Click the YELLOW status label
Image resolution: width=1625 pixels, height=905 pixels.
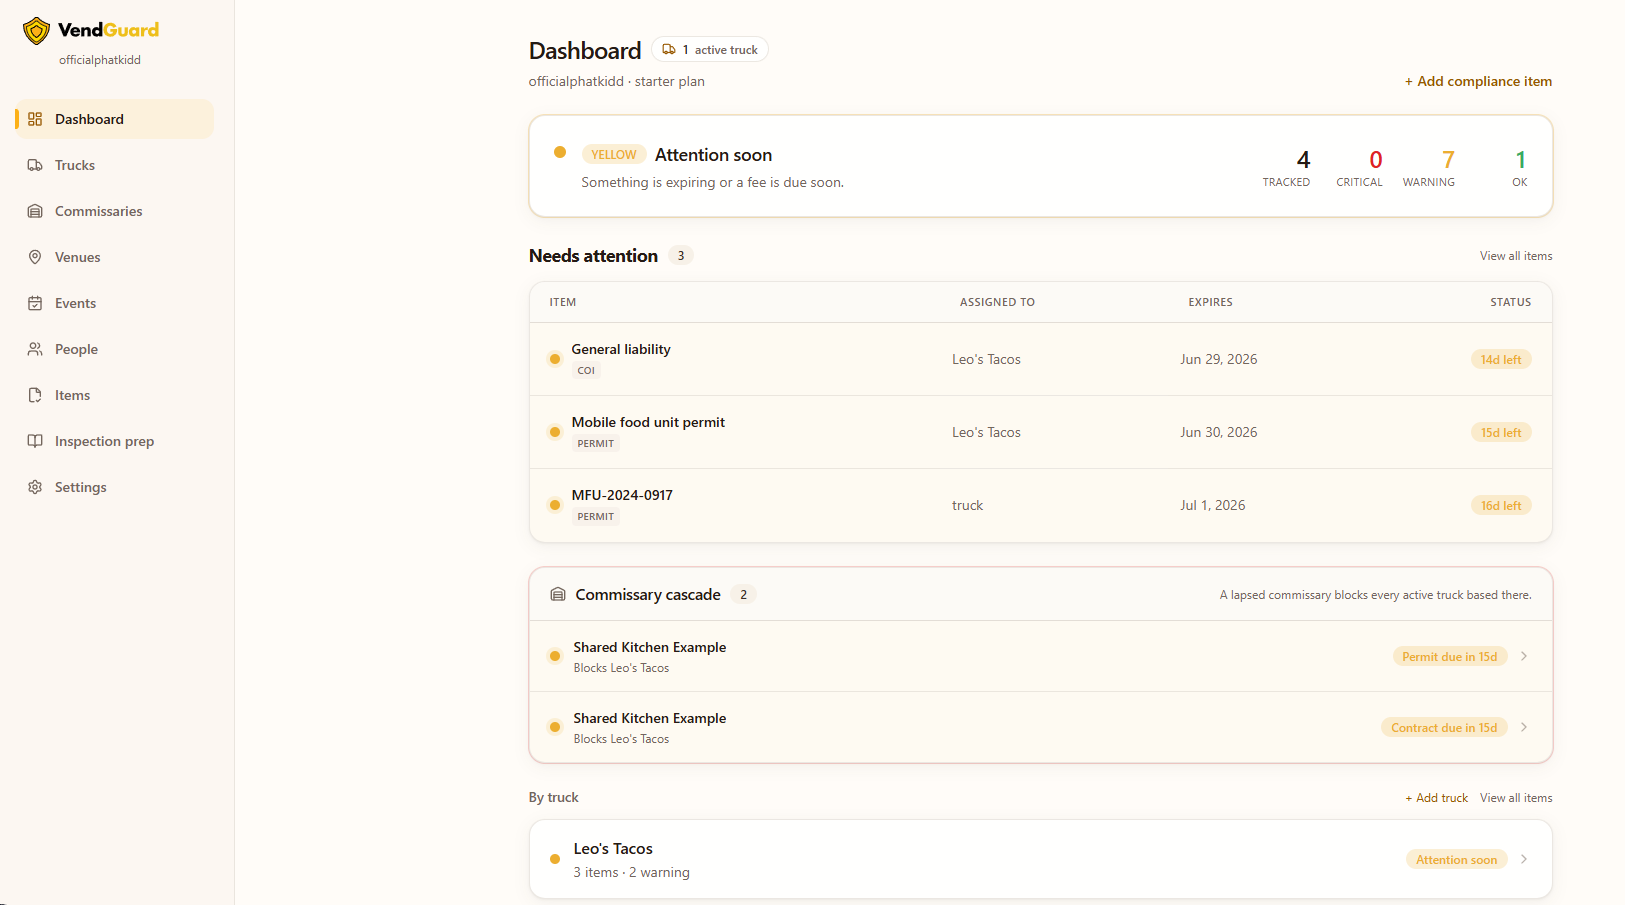613,155
